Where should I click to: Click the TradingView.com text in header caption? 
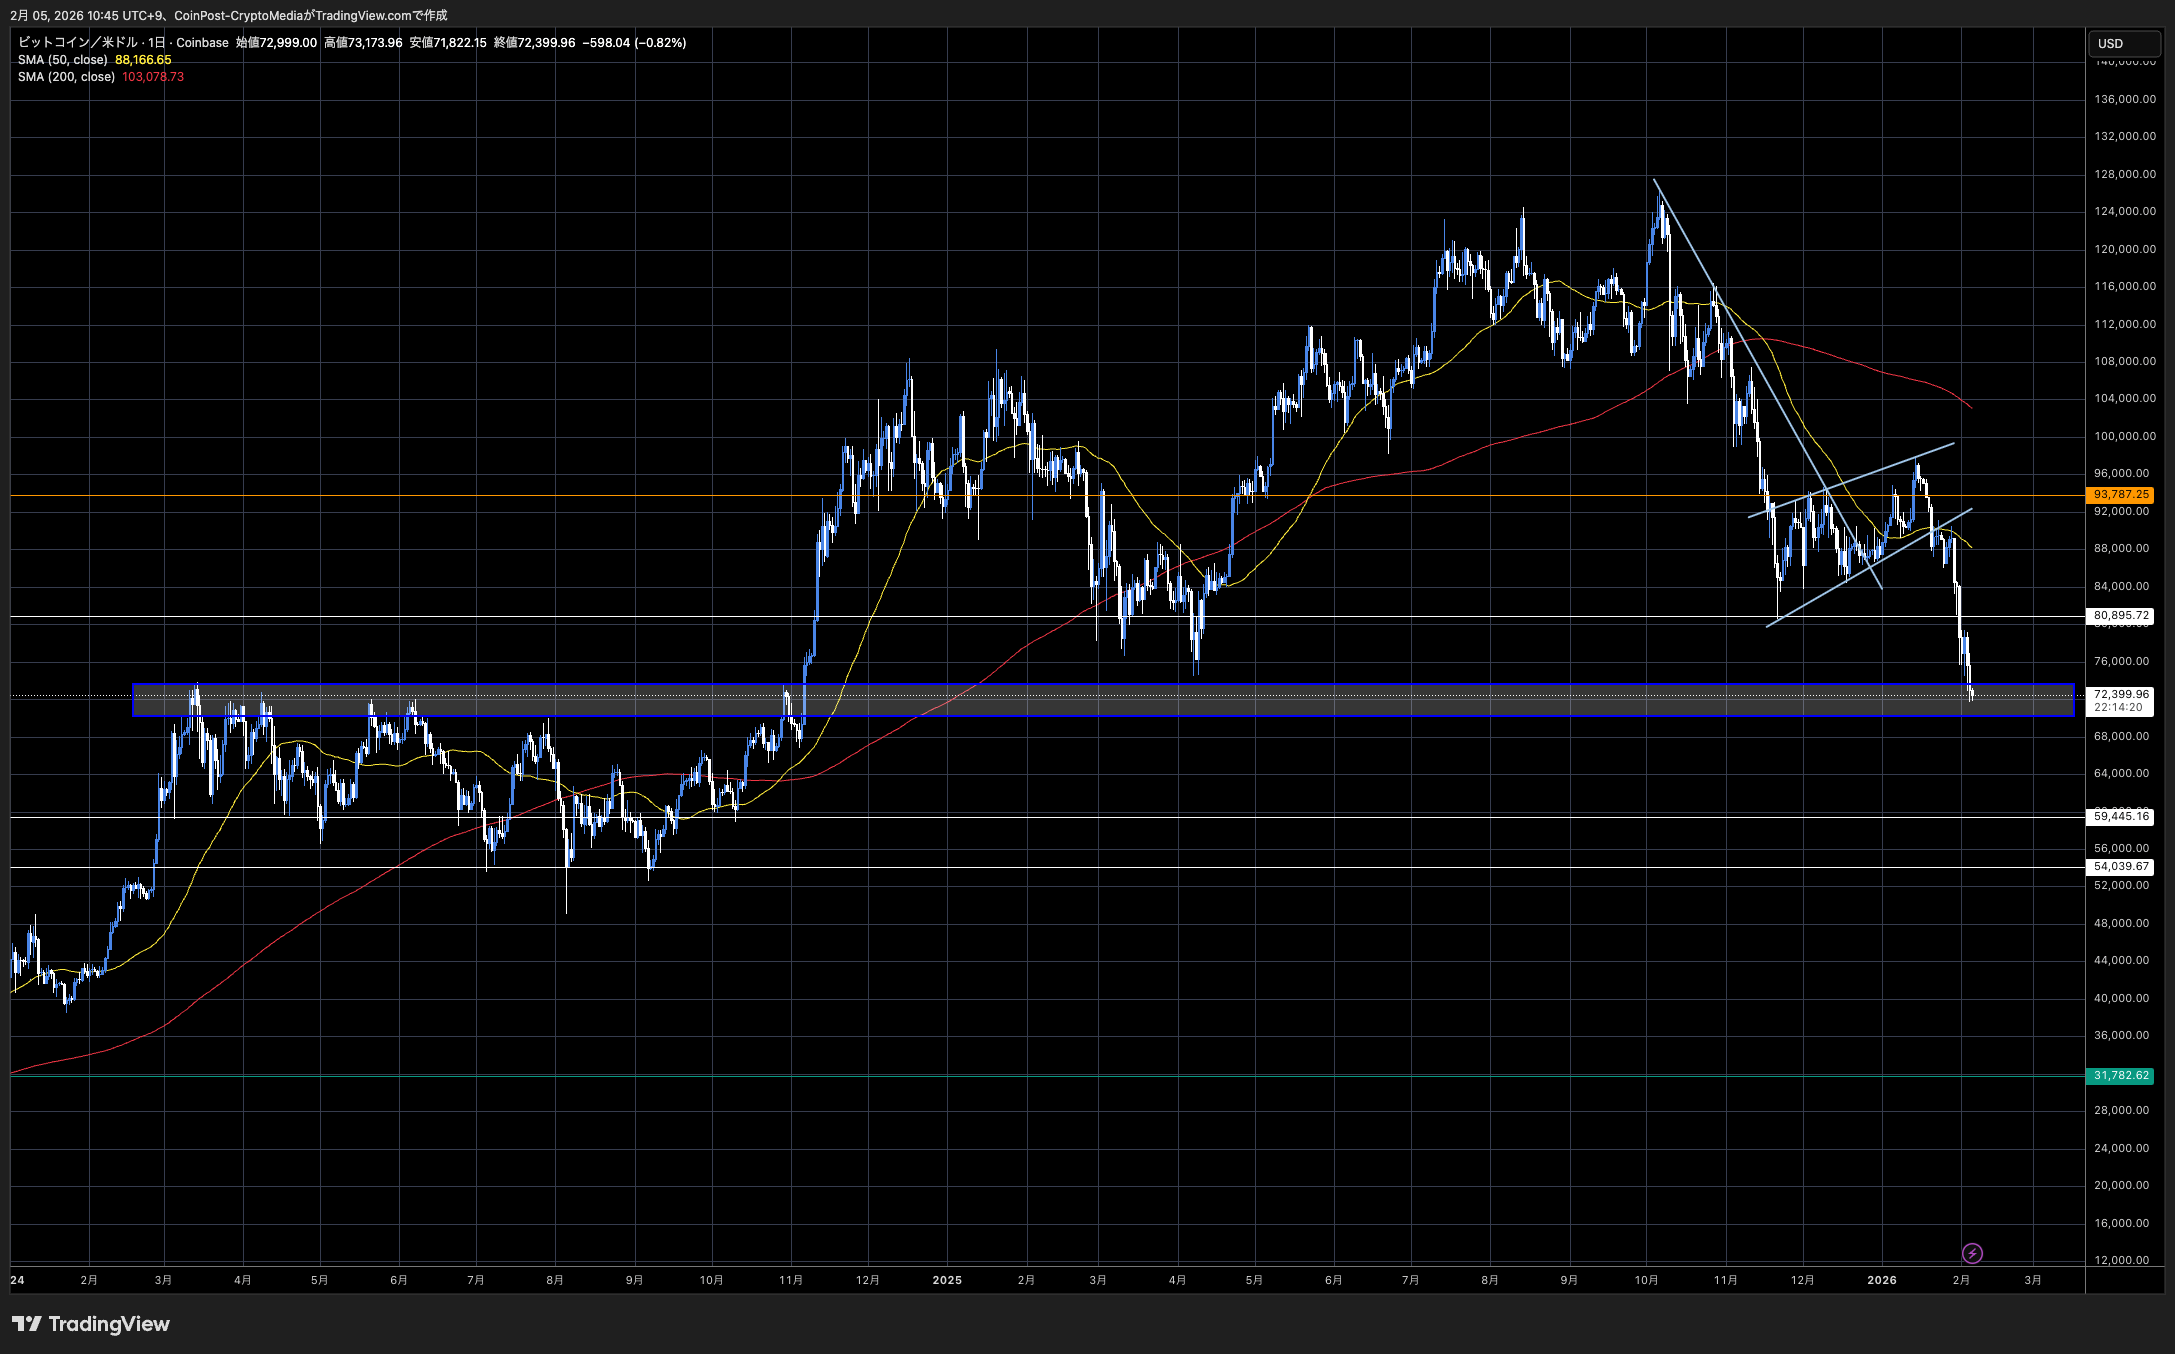click(x=363, y=15)
